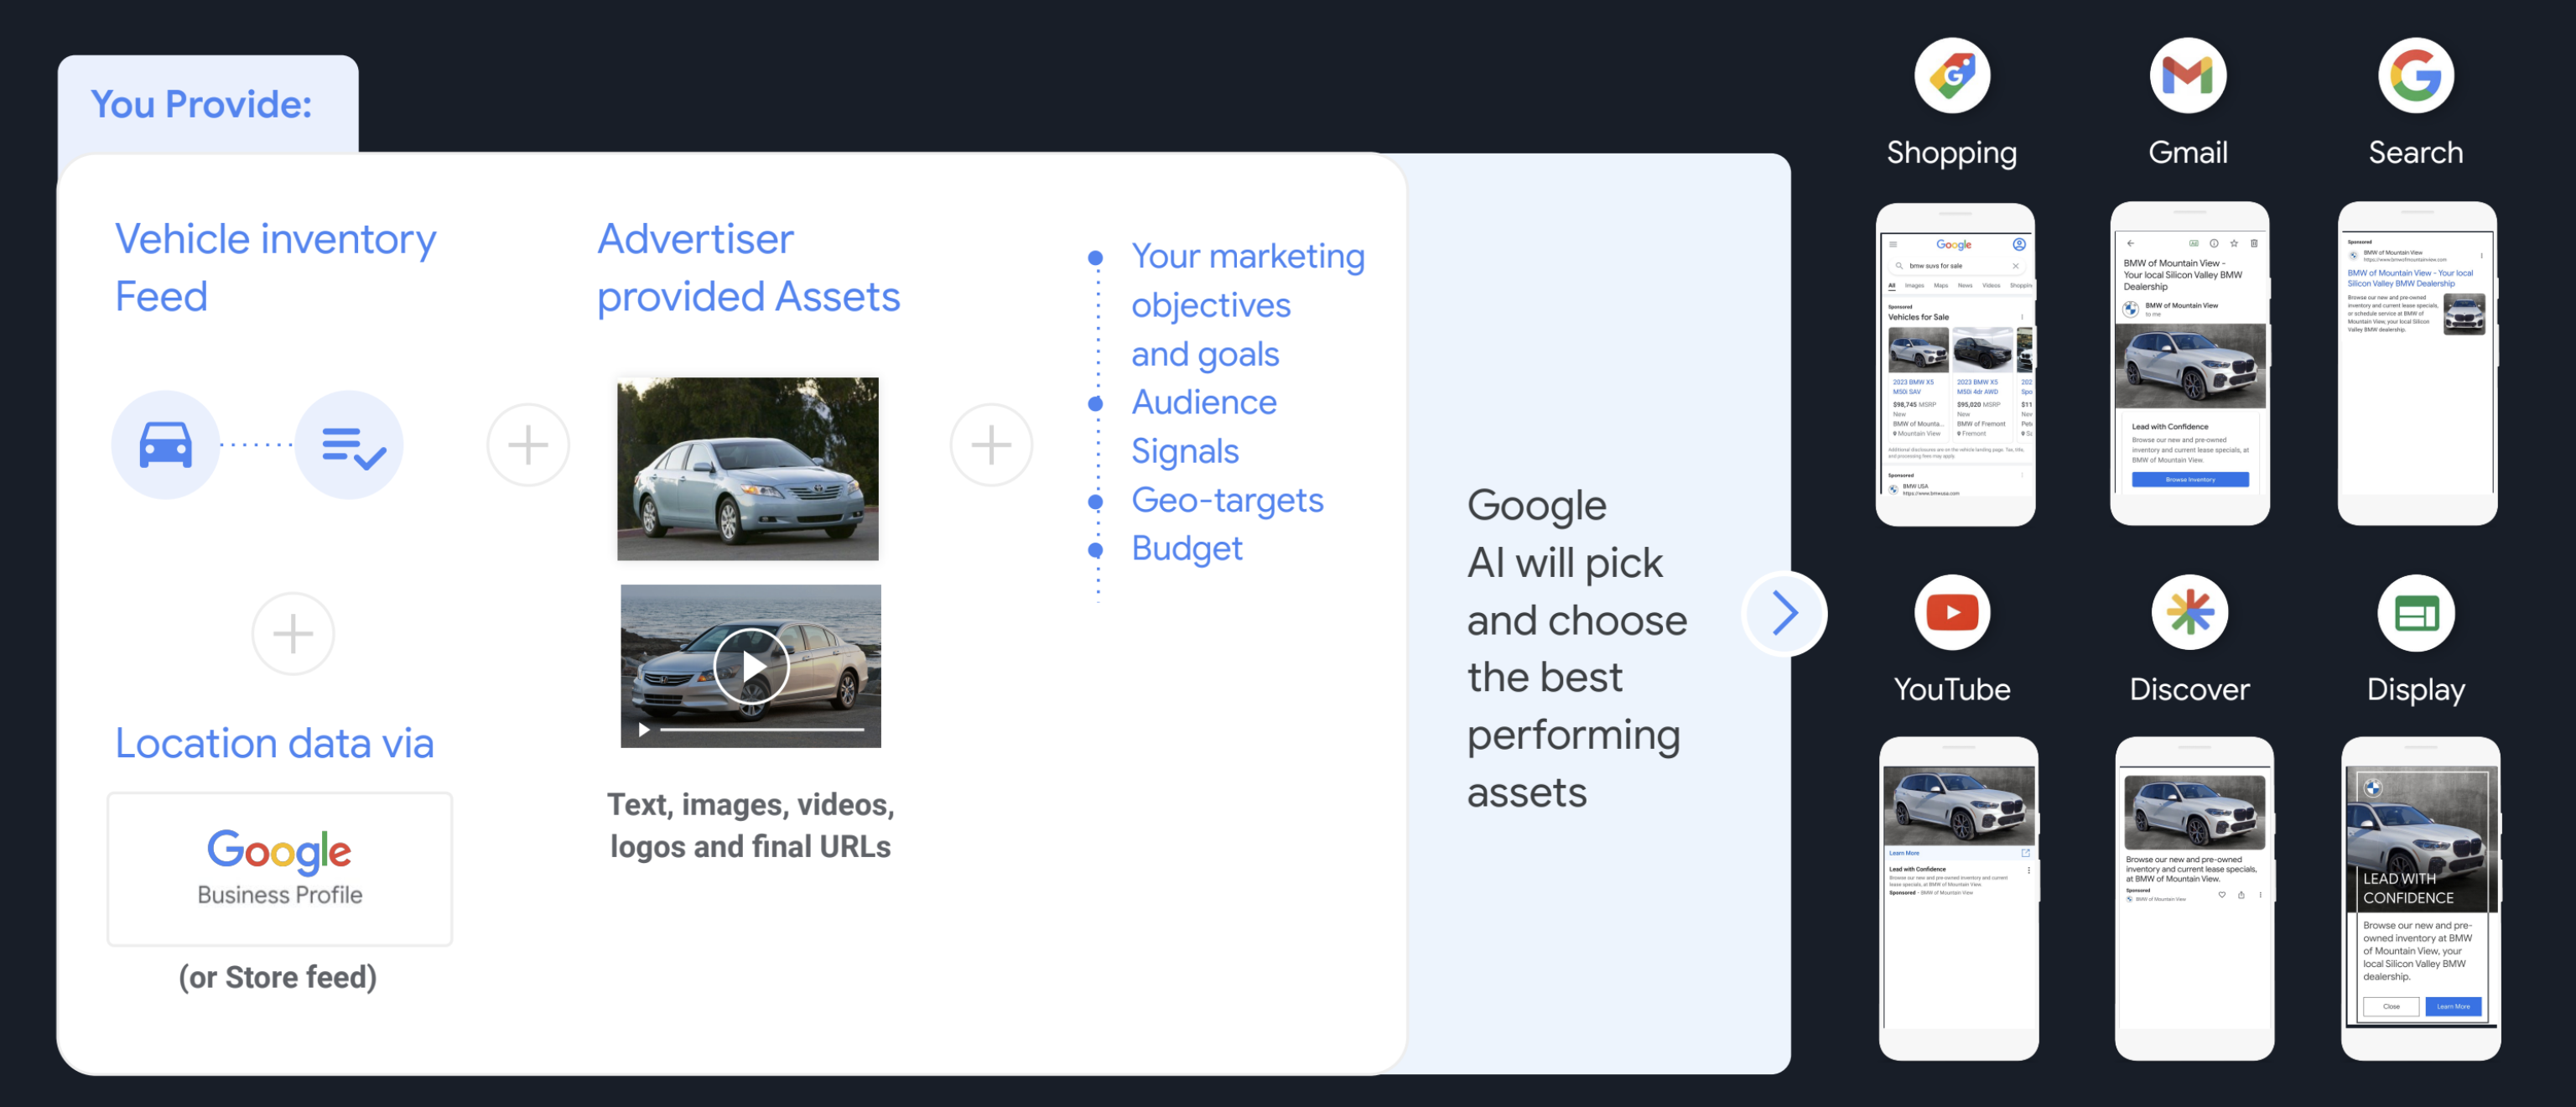Click the Discover label
Screen dimensions: 2576x1107
(2190, 689)
